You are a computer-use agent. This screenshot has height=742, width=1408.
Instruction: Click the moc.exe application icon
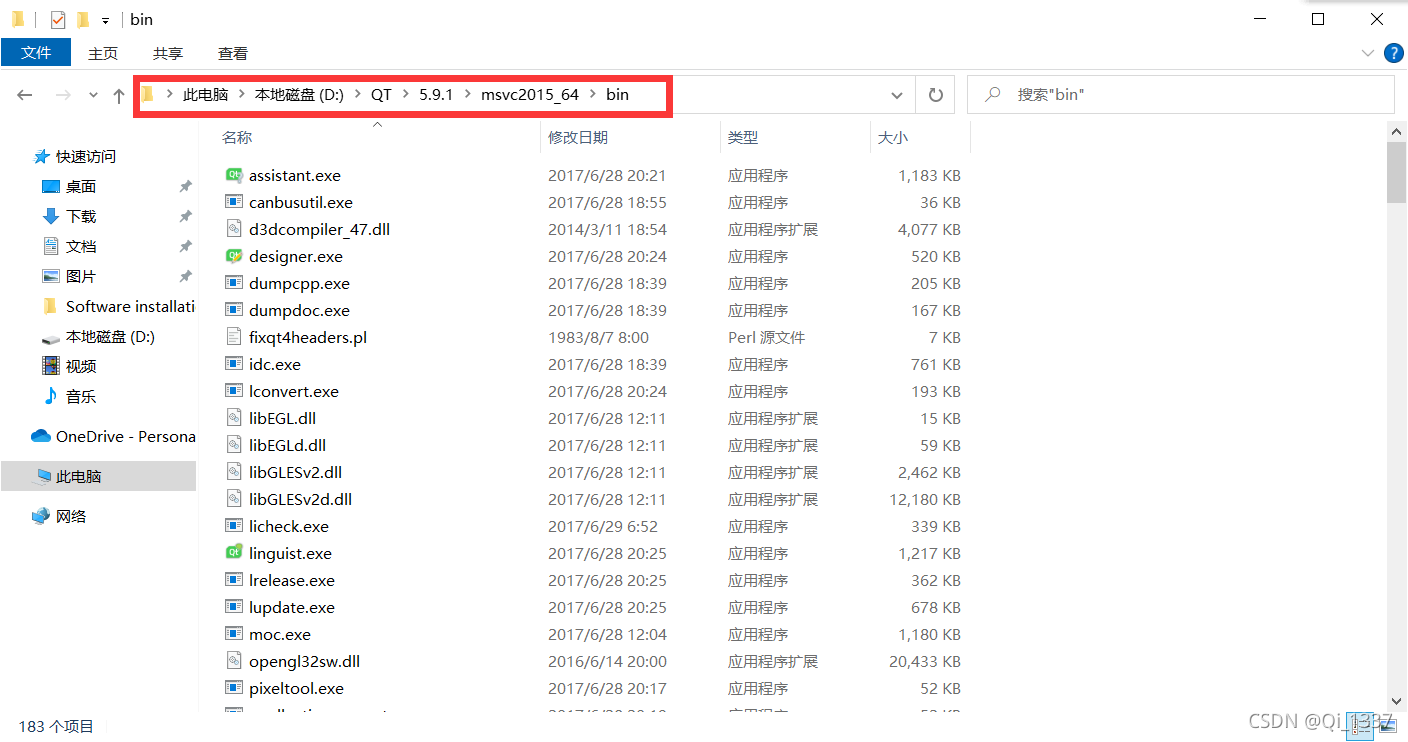(x=234, y=634)
